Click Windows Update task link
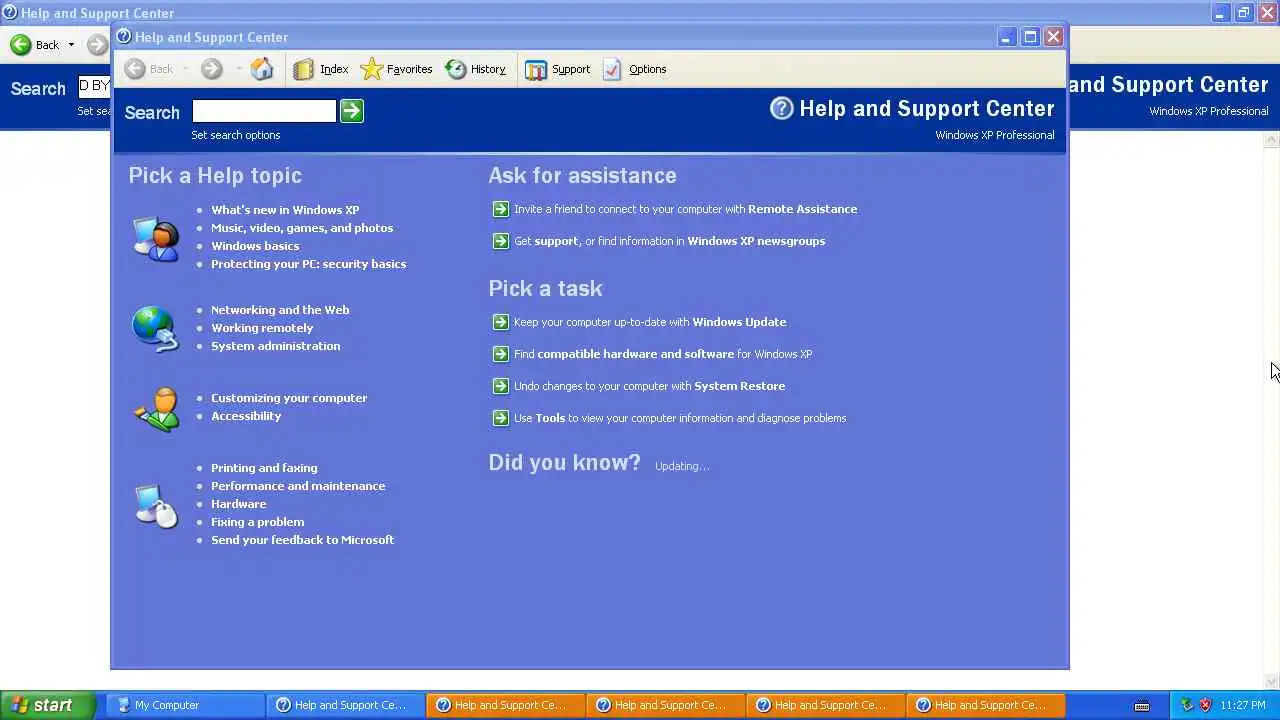Viewport: 1280px width, 720px height. click(x=650, y=322)
